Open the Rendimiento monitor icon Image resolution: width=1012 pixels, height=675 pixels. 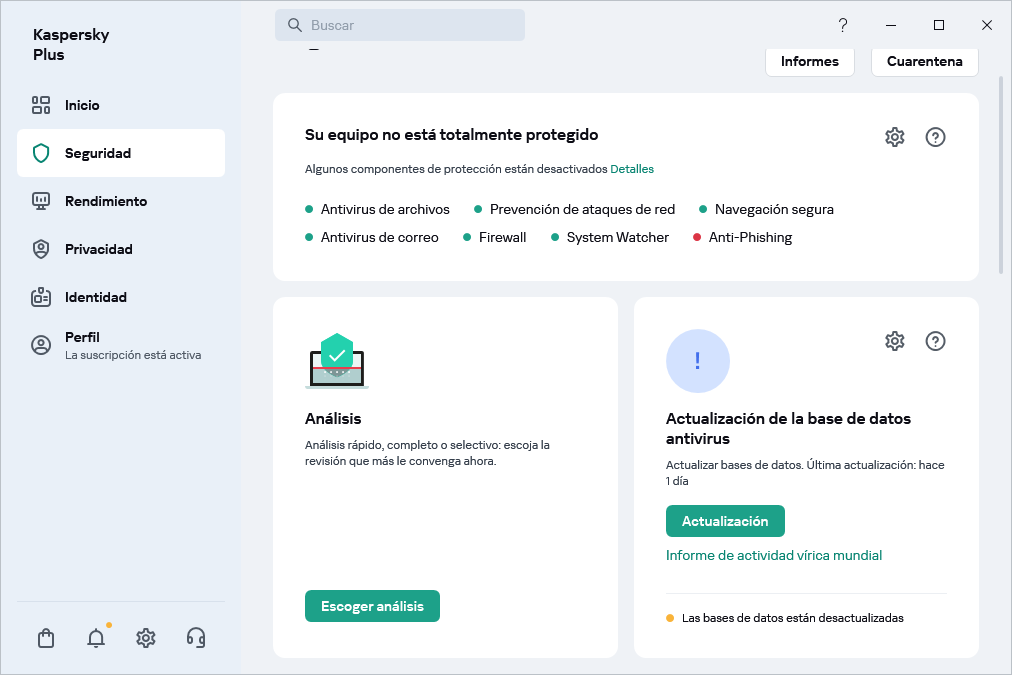click(x=41, y=200)
